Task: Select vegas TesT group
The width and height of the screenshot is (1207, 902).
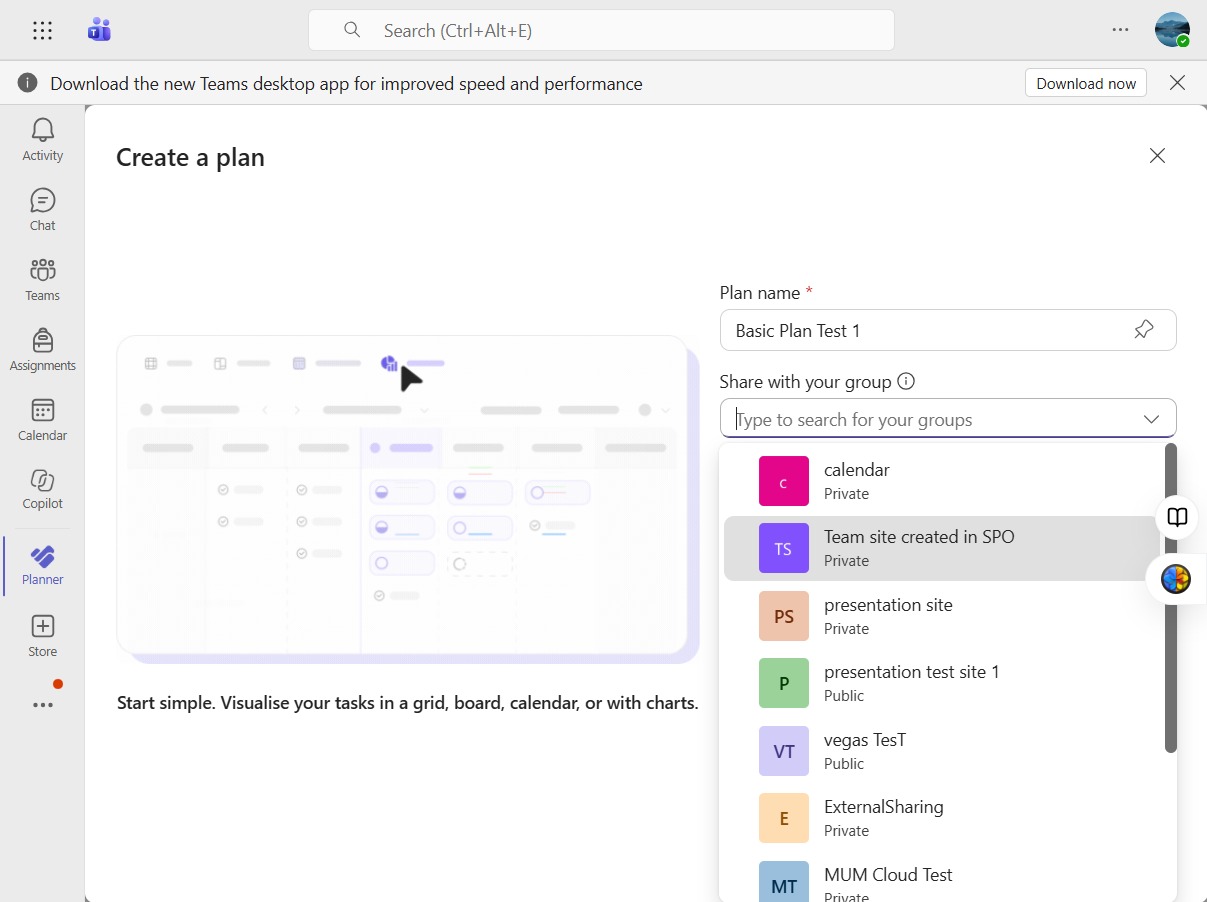Action: click(941, 751)
